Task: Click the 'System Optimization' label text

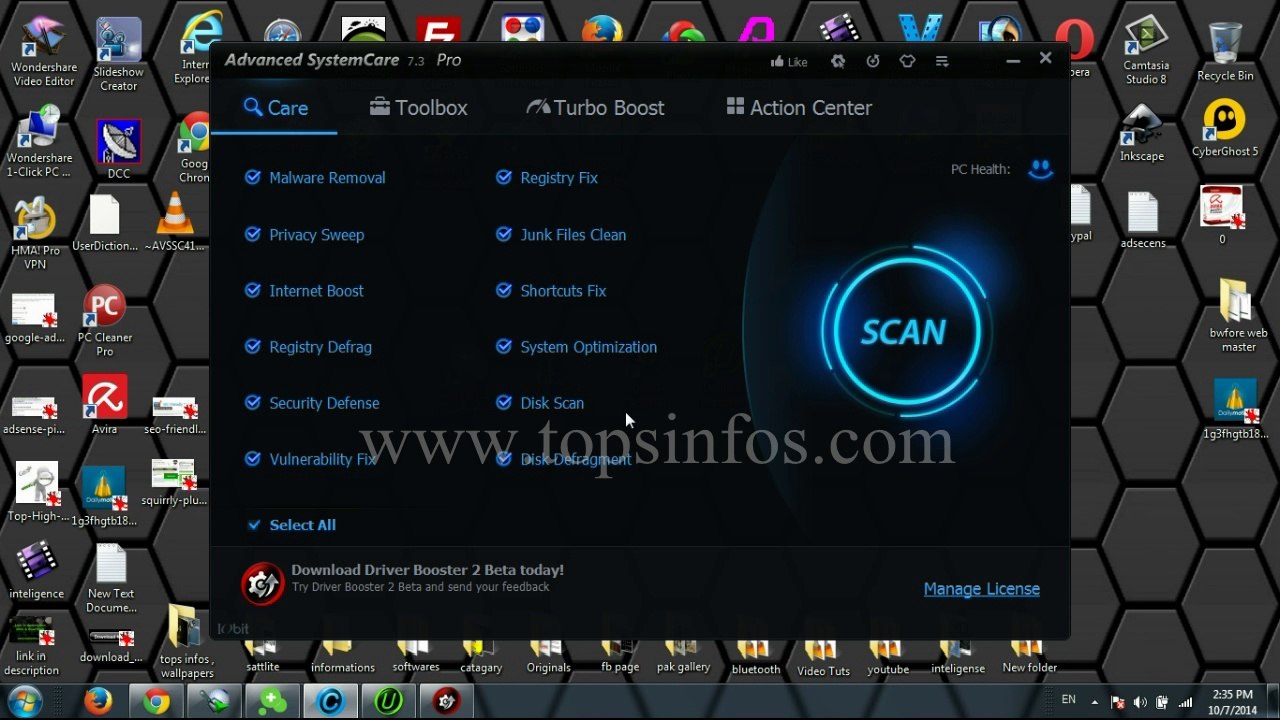Action: point(589,347)
